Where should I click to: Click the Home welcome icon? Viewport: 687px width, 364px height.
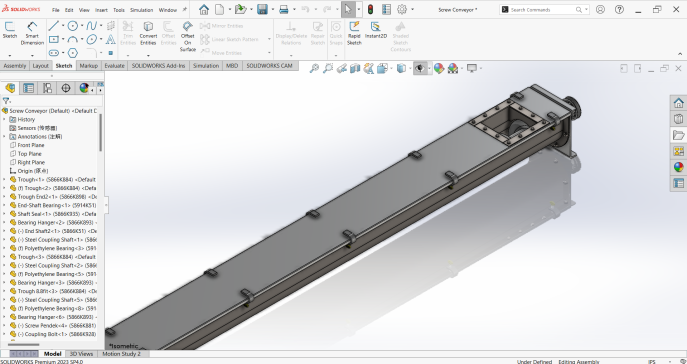pos(204,9)
